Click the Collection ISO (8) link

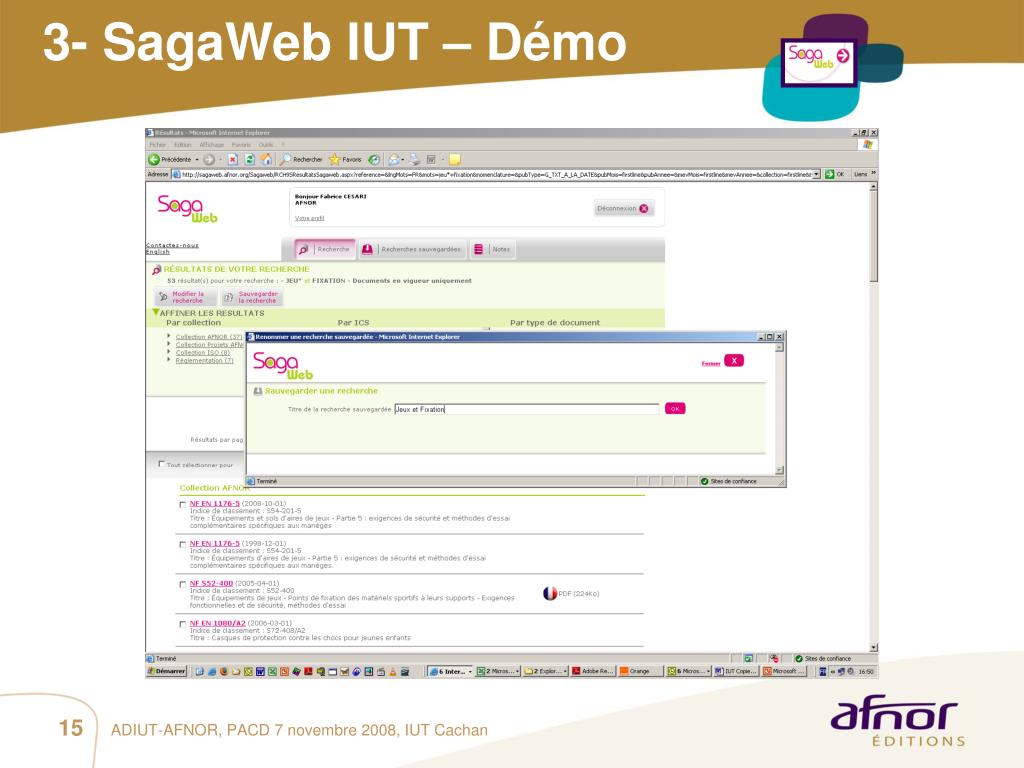point(202,353)
